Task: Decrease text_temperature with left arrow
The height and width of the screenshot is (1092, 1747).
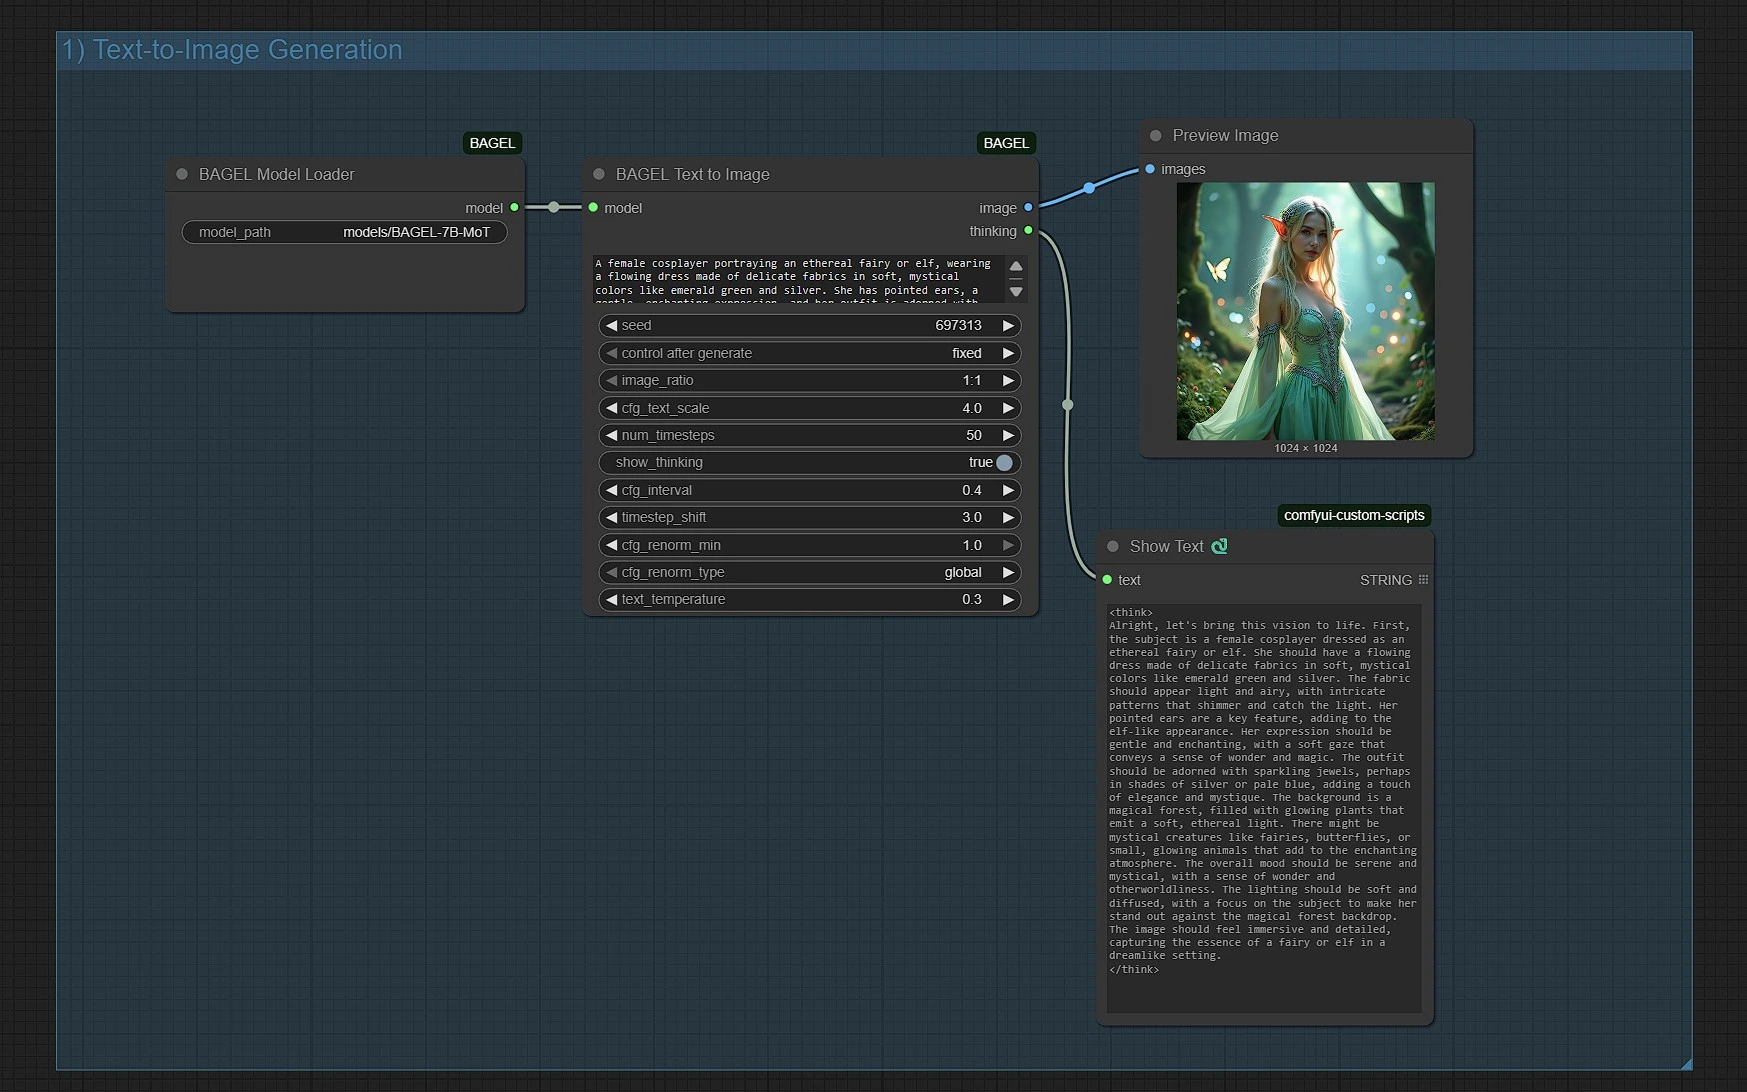Action: 611,599
